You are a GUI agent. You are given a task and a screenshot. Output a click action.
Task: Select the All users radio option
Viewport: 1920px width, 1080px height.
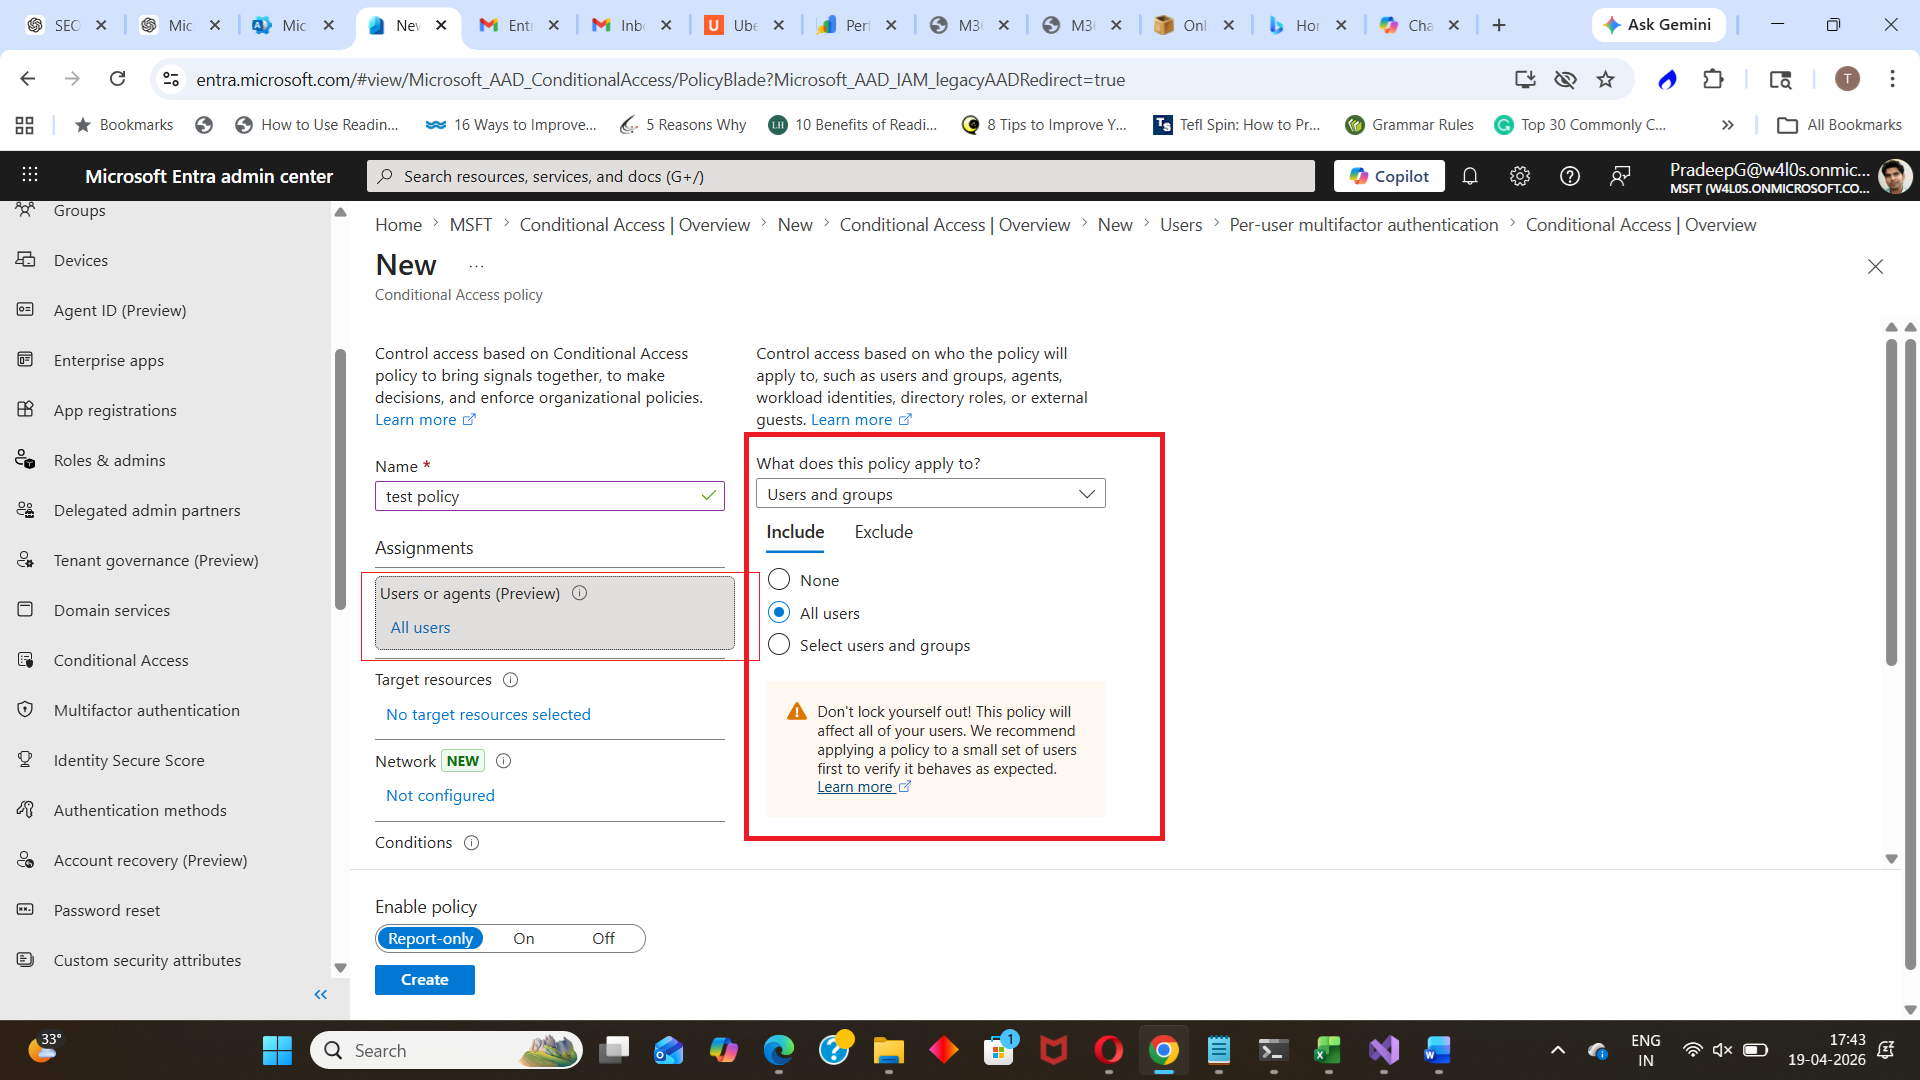pyautogui.click(x=779, y=613)
